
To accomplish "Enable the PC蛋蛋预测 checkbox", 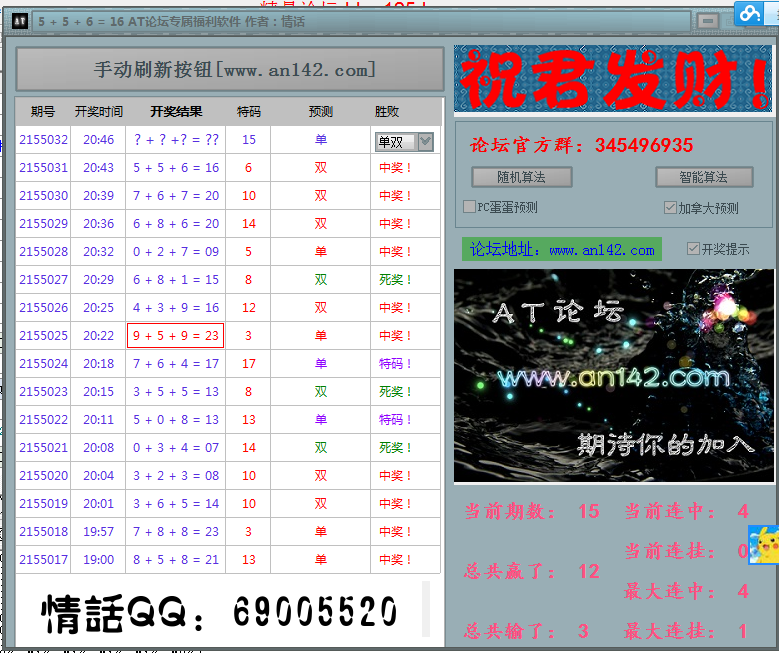I will 469,207.
